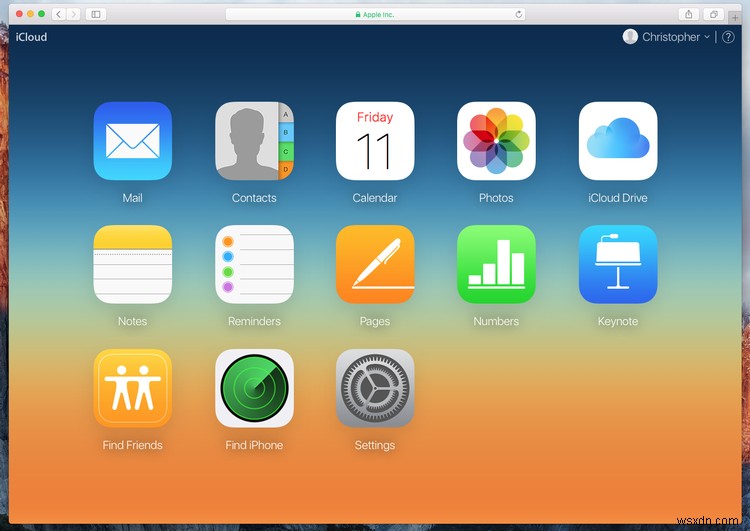Image resolution: width=750 pixels, height=531 pixels.
Task: Click the Numbers label text
Action: (496, 321)
